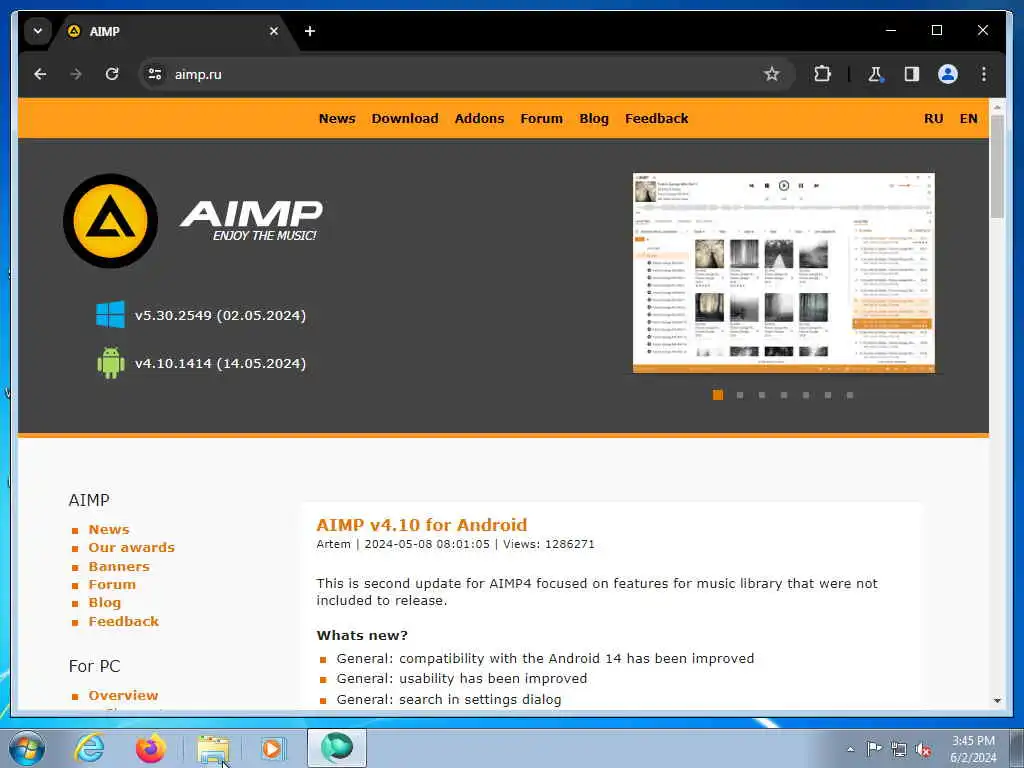Open Blog in the orange navigation bar
The image size is (1024, 768).
594,119
